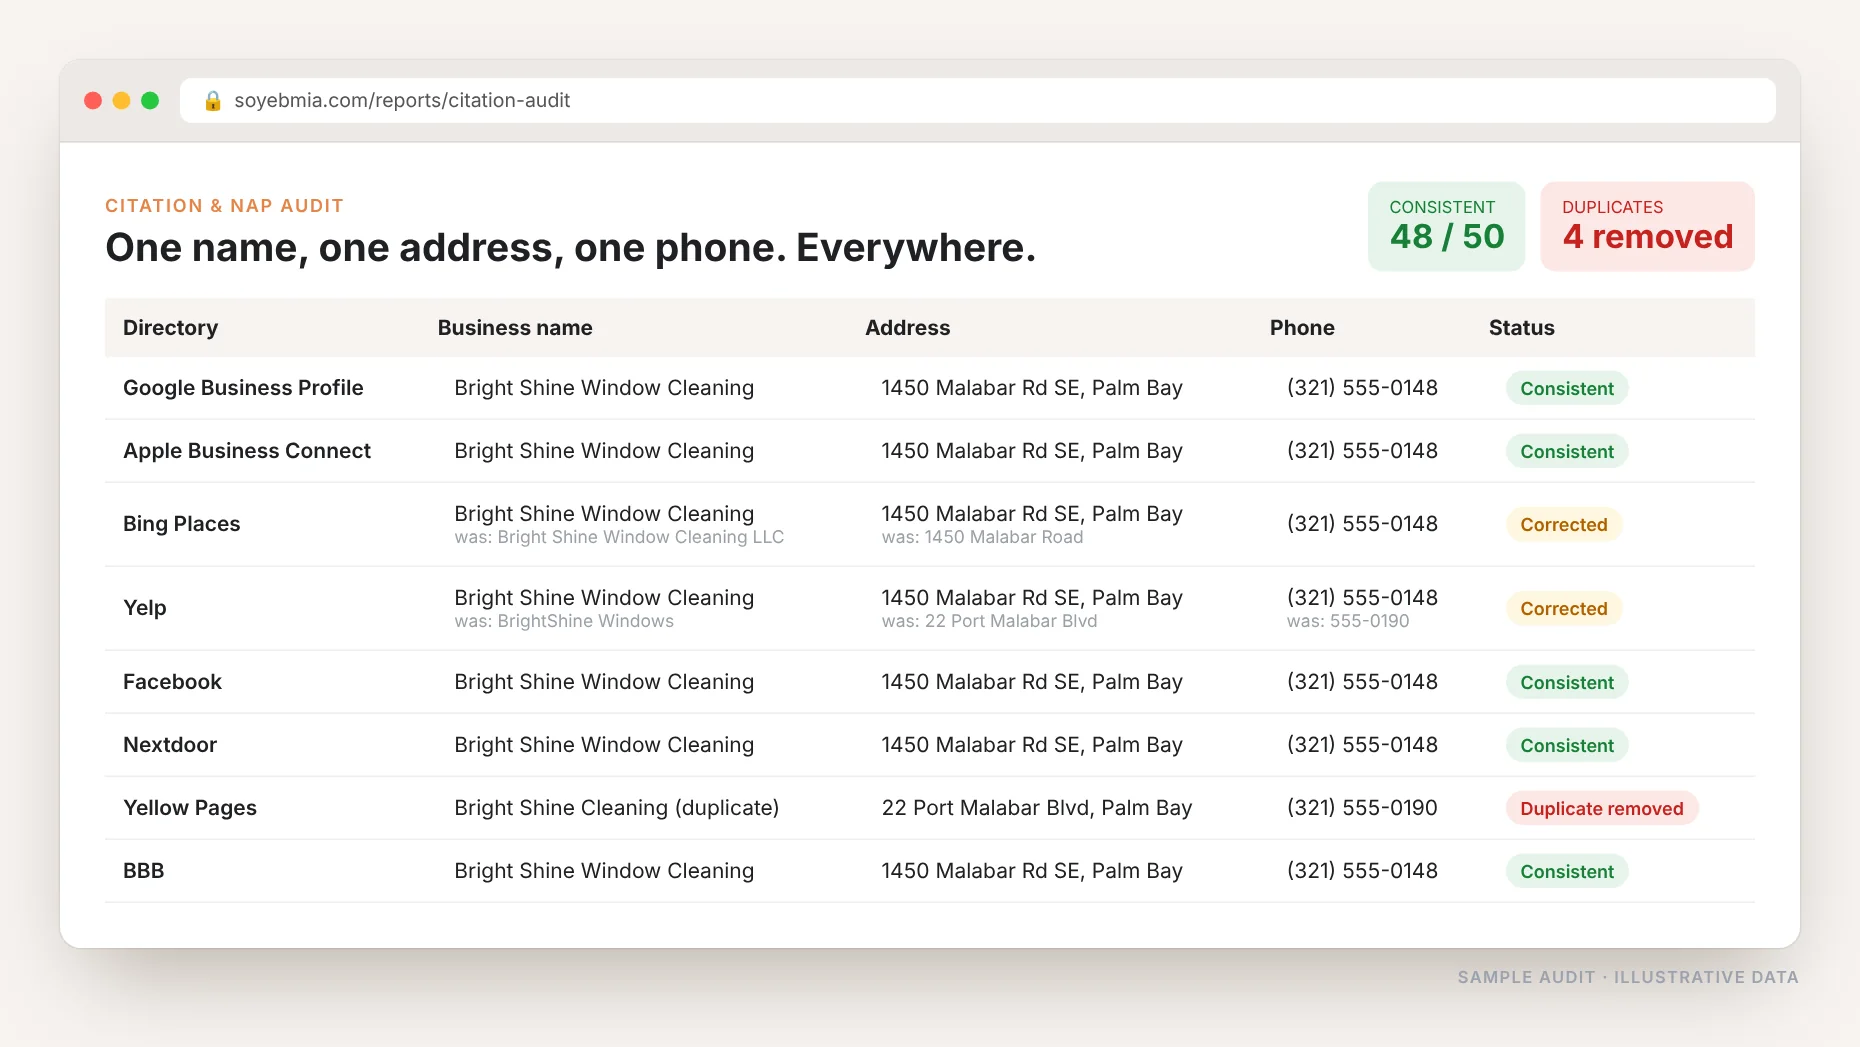This screenshot has height=1047, width=1860.
Task: Click the red close window dot
Action: tap(93, 100)
